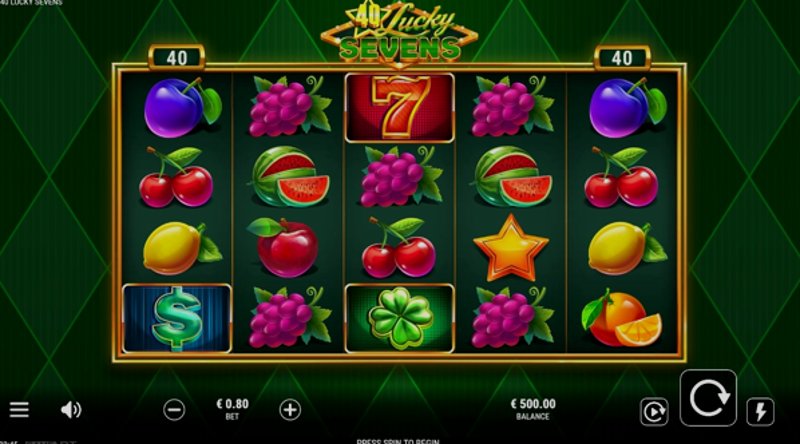The width and height of the screenshot is (800, 444).
Task: Increase bet with plus button
Action: (x=290, y=410)
